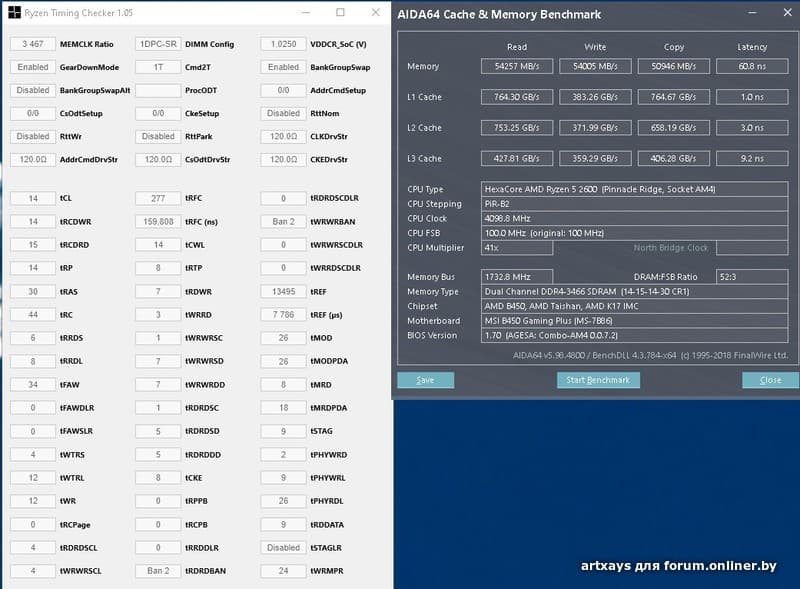Maximize the Ryzen Timing Checker window
Viewport: 800px width, 589px height.
[340, 13]
